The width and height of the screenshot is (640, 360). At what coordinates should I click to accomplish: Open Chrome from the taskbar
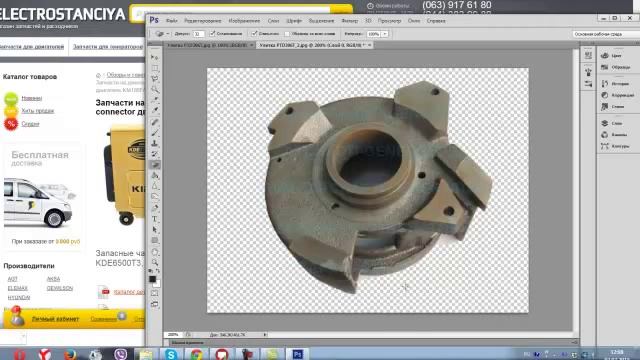click(196, 354)
